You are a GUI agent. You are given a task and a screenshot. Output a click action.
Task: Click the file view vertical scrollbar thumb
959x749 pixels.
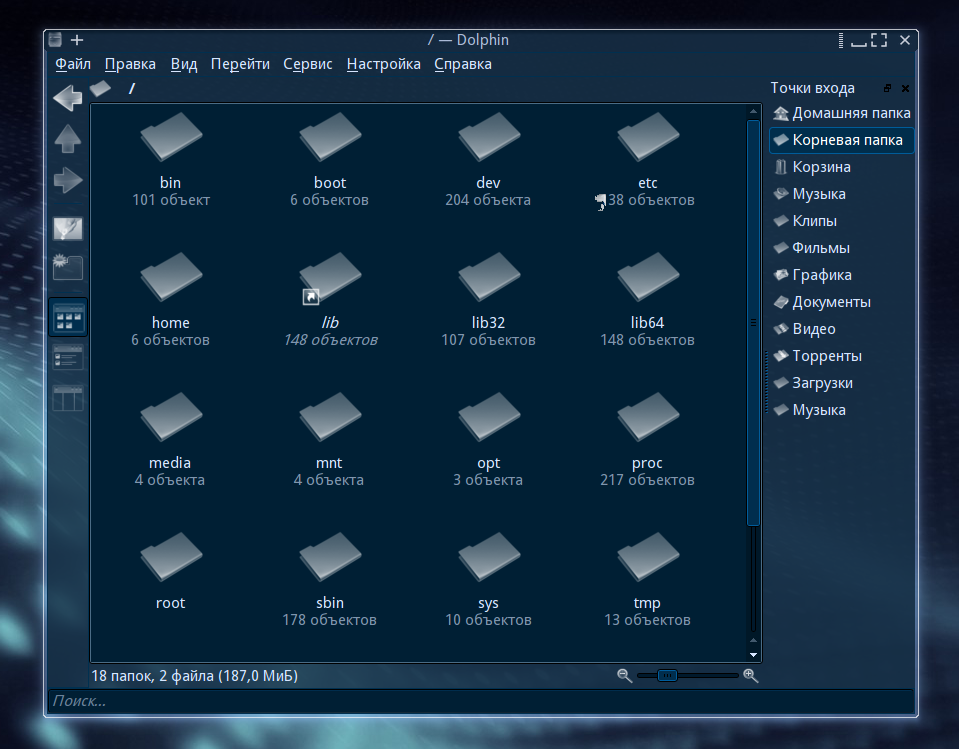(754, 322)
